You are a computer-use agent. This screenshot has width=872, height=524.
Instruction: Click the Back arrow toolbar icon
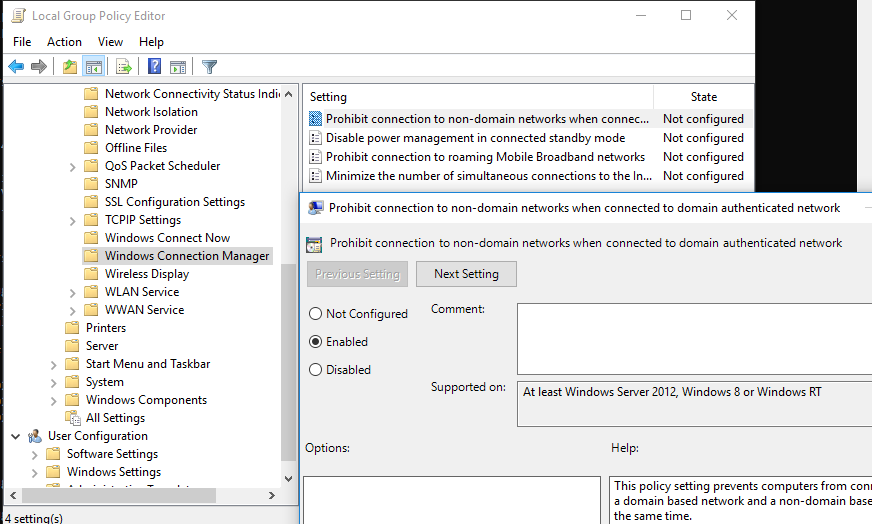16,67
